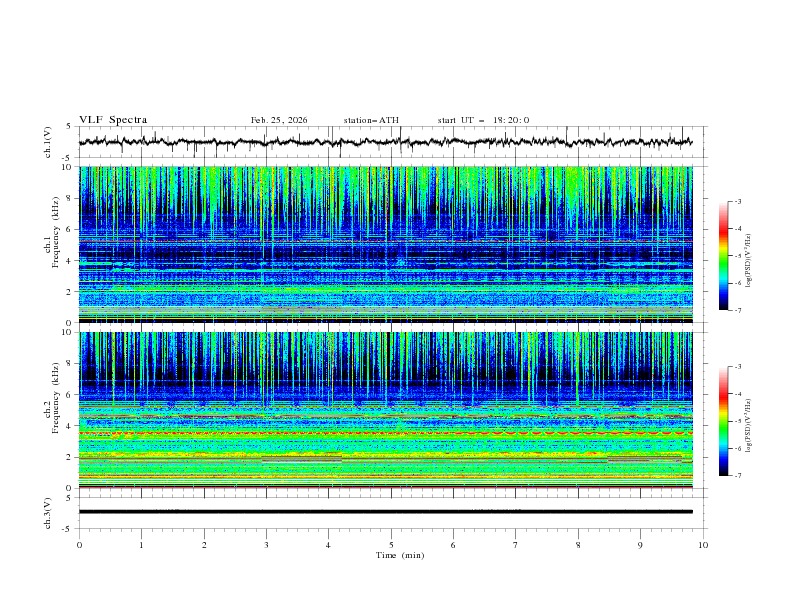Click the ch.3(V) waveform axis label

[50, 511]
